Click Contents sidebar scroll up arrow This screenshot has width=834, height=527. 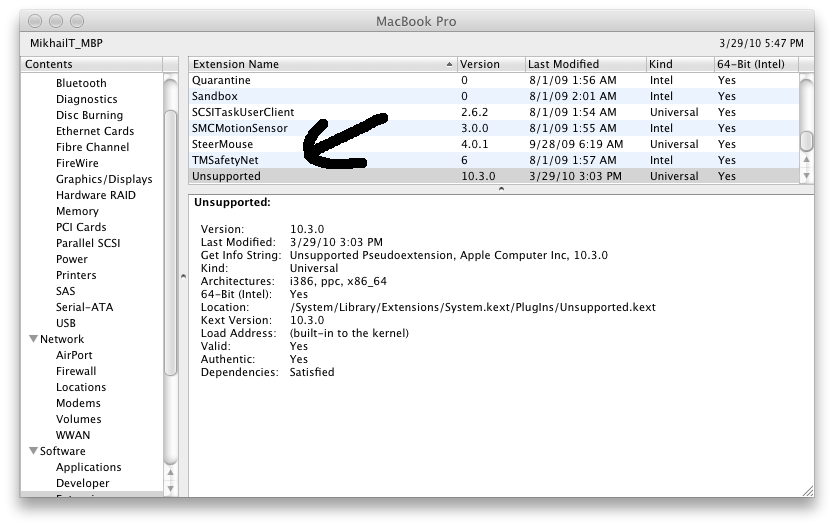tap(170, 472)
